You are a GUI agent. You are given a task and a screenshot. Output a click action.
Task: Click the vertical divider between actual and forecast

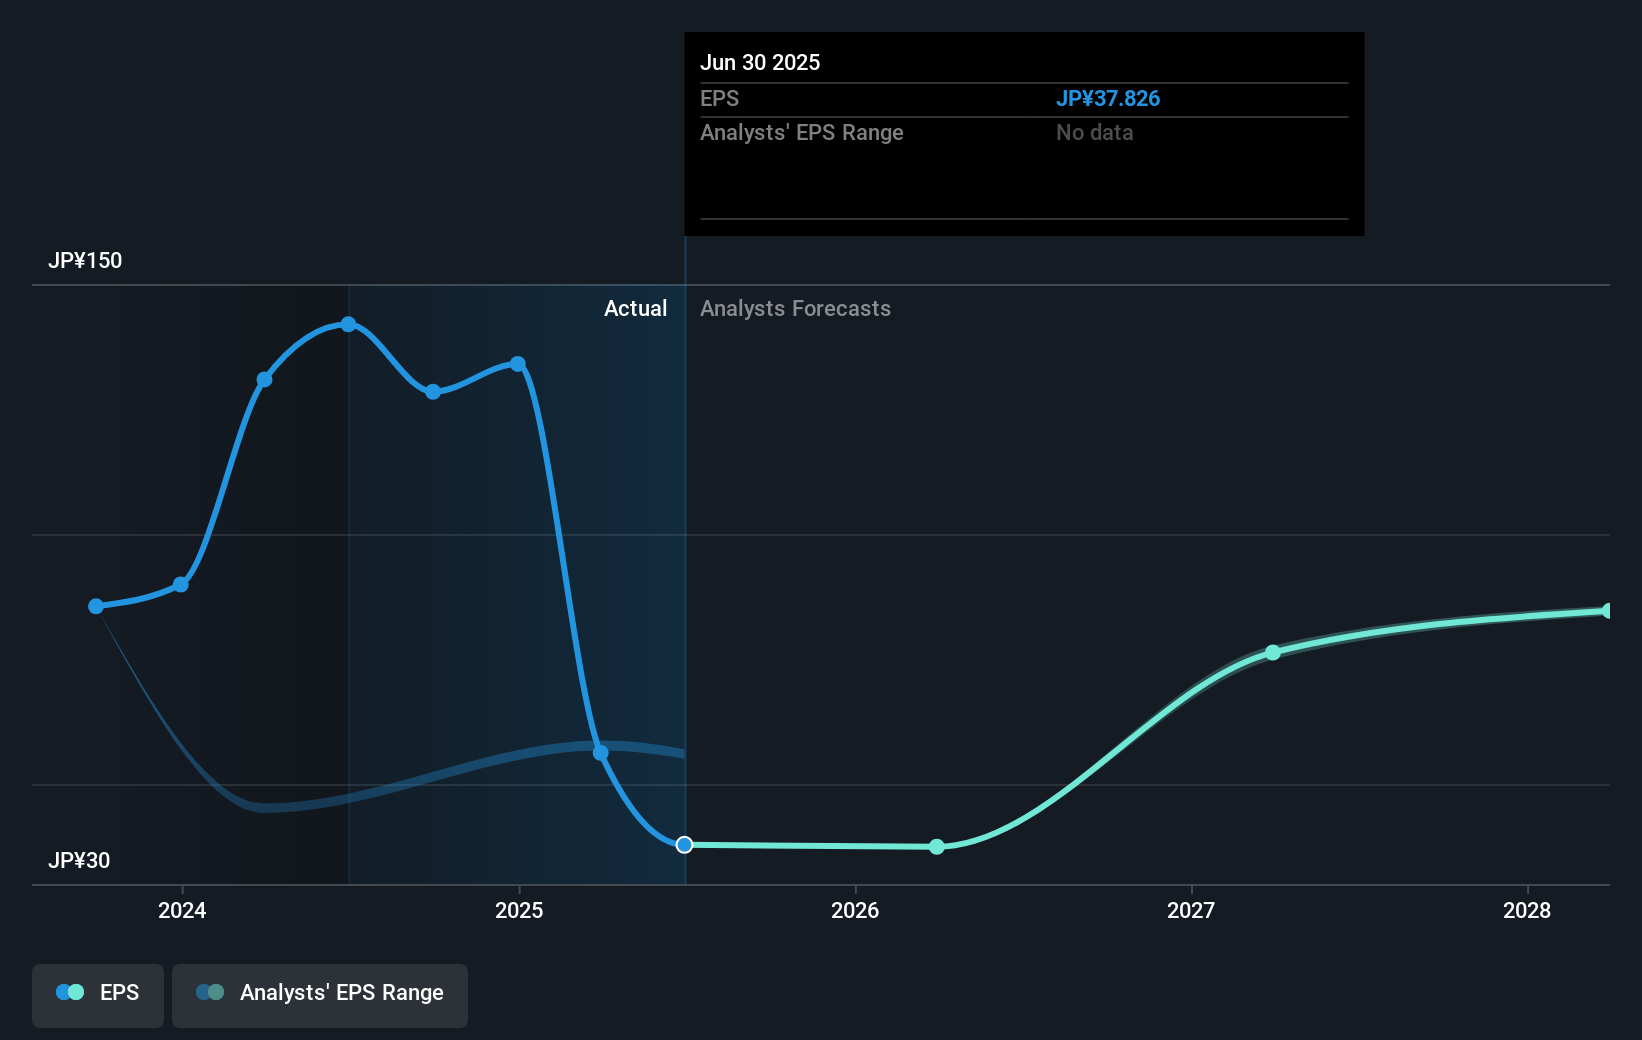pyautogui.click(x=685, y=560)
